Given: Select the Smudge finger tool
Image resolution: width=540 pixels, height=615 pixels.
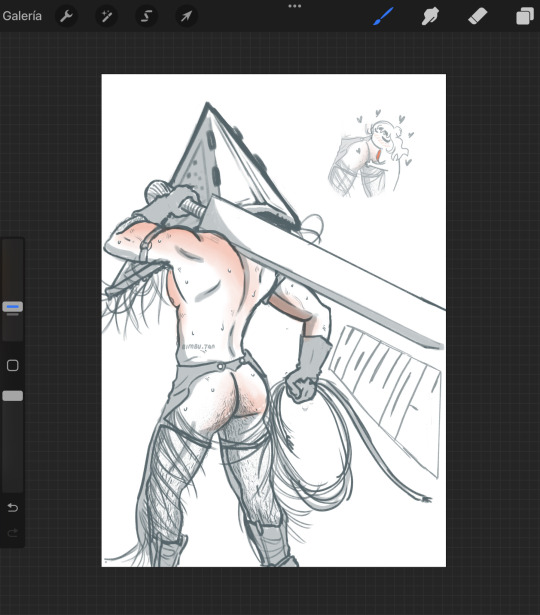Looking at the screenshot, I should 430,16.
